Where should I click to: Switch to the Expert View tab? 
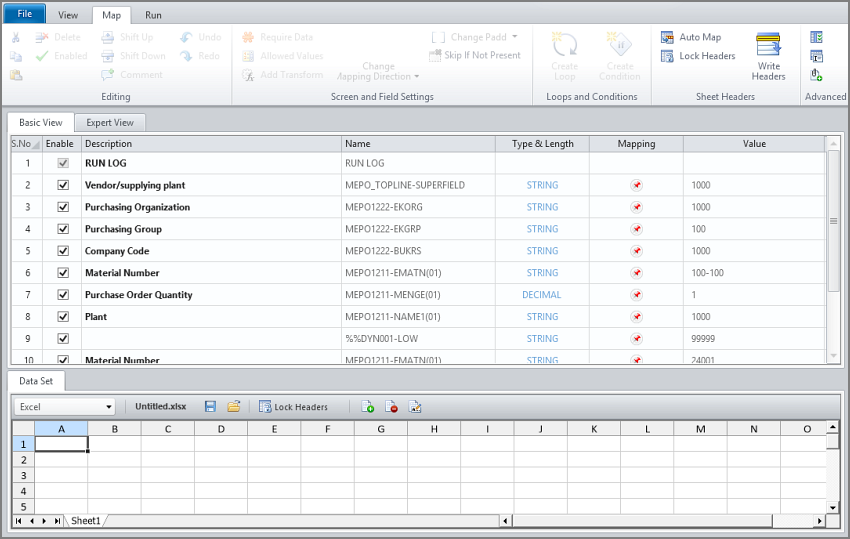coord(110,123)
